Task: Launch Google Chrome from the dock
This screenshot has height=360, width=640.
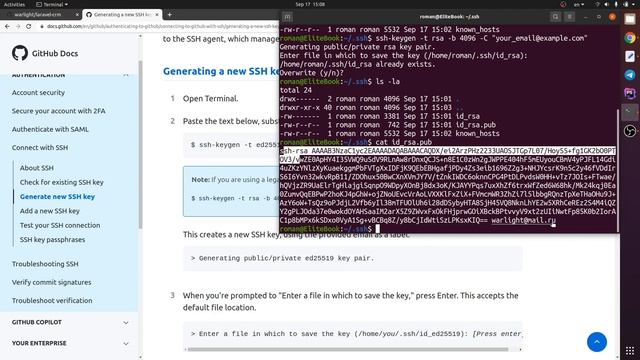Action: pyautogui.click(x=630, y=38)
